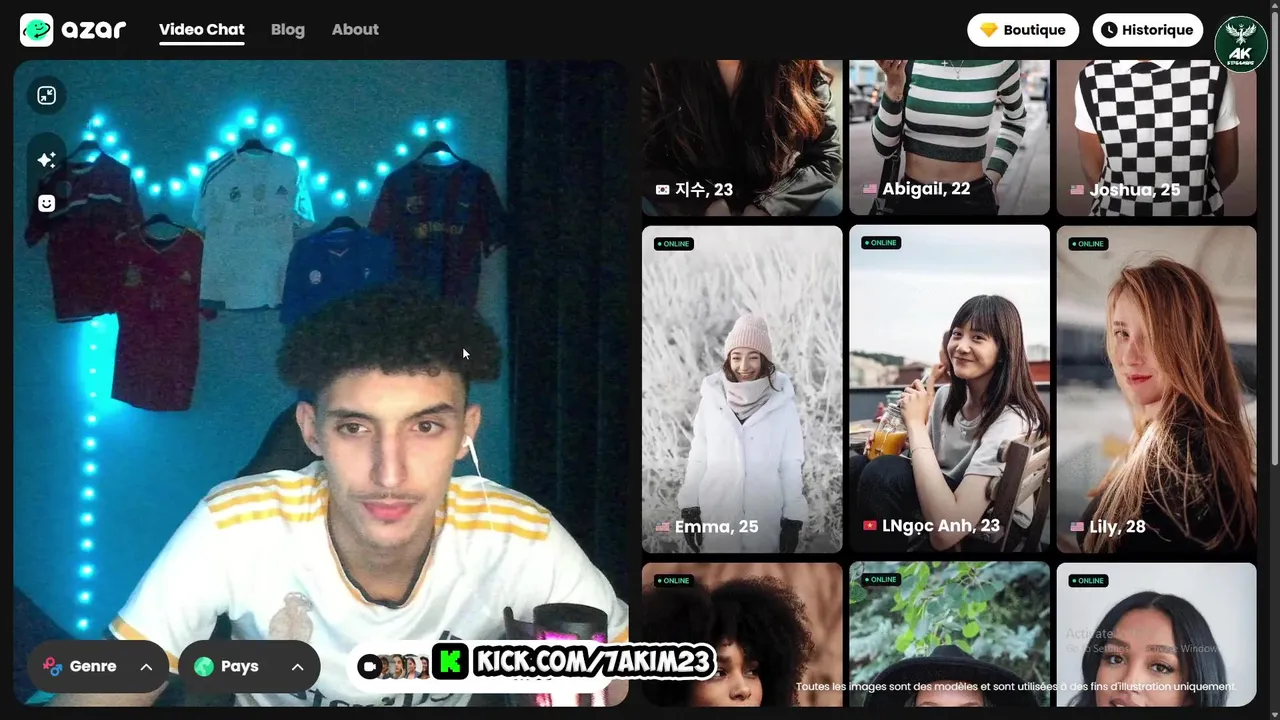The image size is (1280, 720).
Task: Click the viewer avatars in Kick banner
Action: point(405,666)
